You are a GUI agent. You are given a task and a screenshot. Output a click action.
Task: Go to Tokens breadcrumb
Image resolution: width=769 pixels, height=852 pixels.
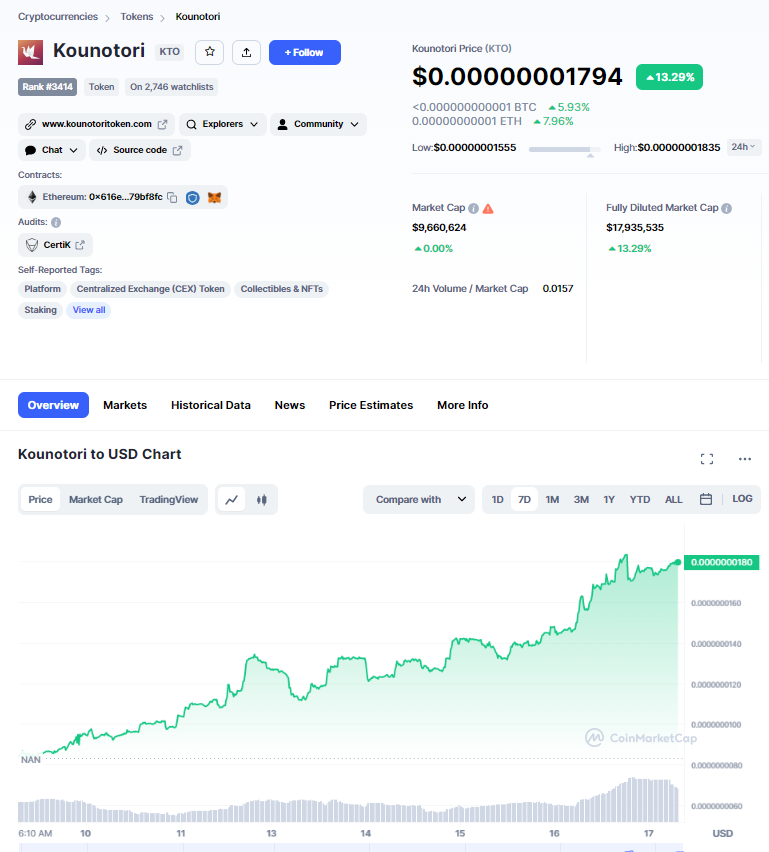136,17
